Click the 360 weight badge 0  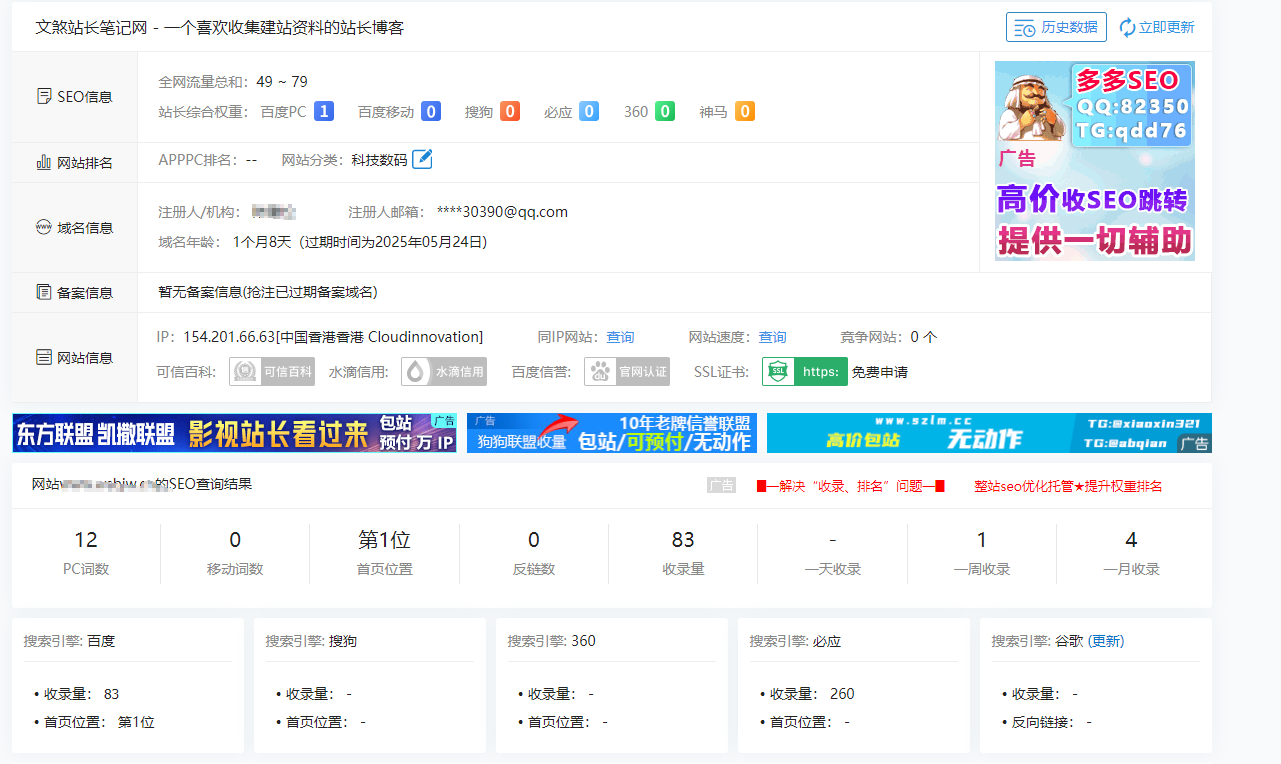[665, 111]
